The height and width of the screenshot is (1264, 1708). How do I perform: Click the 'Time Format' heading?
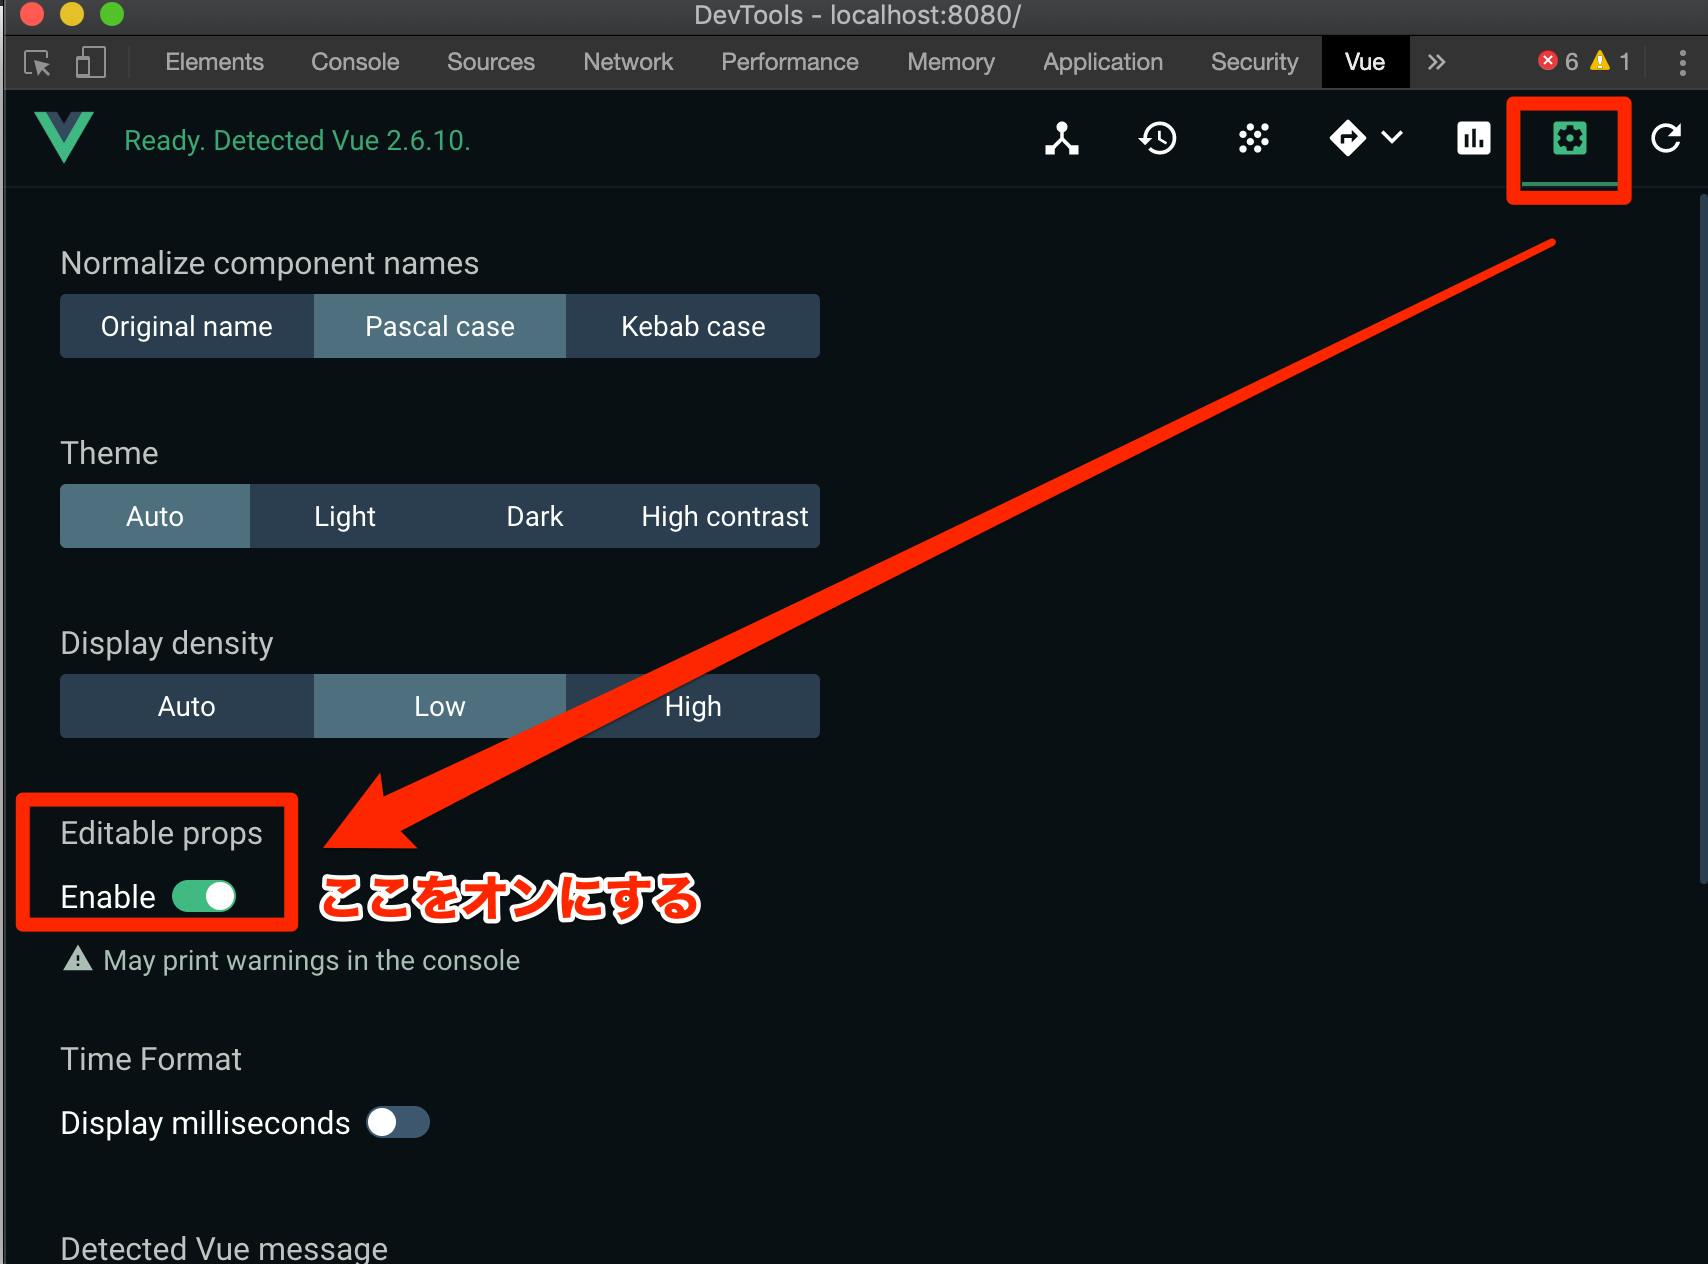[151, 1059]
